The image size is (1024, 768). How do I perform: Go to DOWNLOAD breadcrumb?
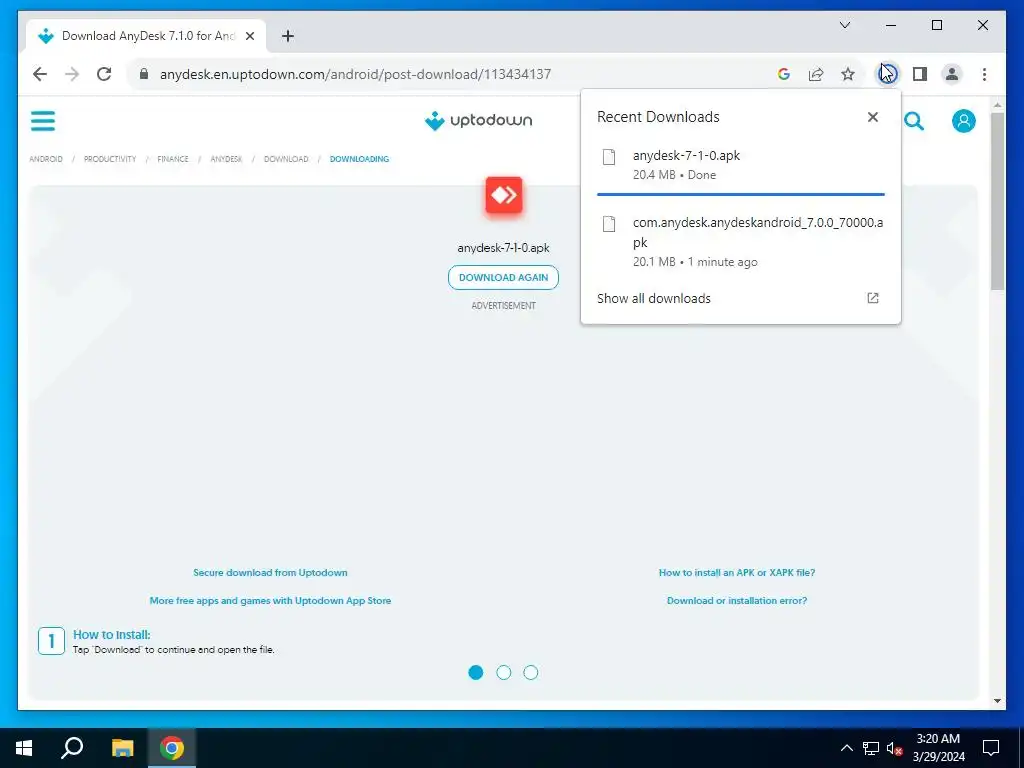click(286, 159)
